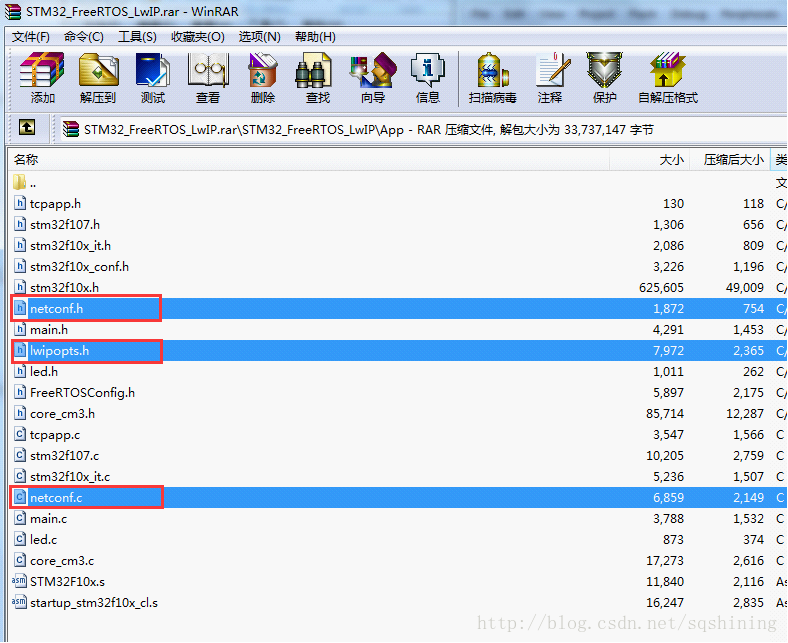Screen dimensions: 788x643
Task: Click the main.c file icon
Action: pyautogui.click(x=20, y=518)
